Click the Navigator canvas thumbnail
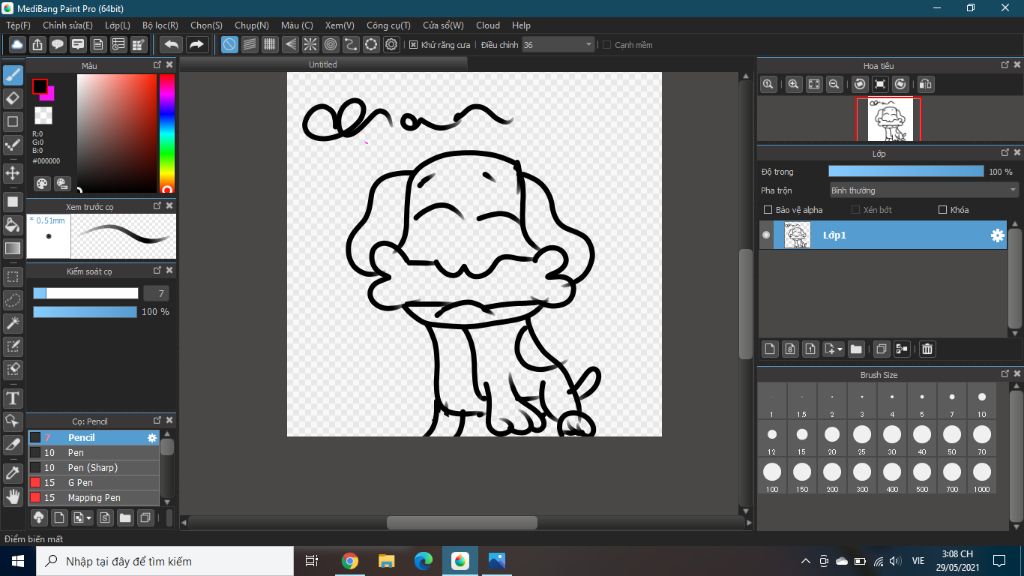 pos(889,120)
